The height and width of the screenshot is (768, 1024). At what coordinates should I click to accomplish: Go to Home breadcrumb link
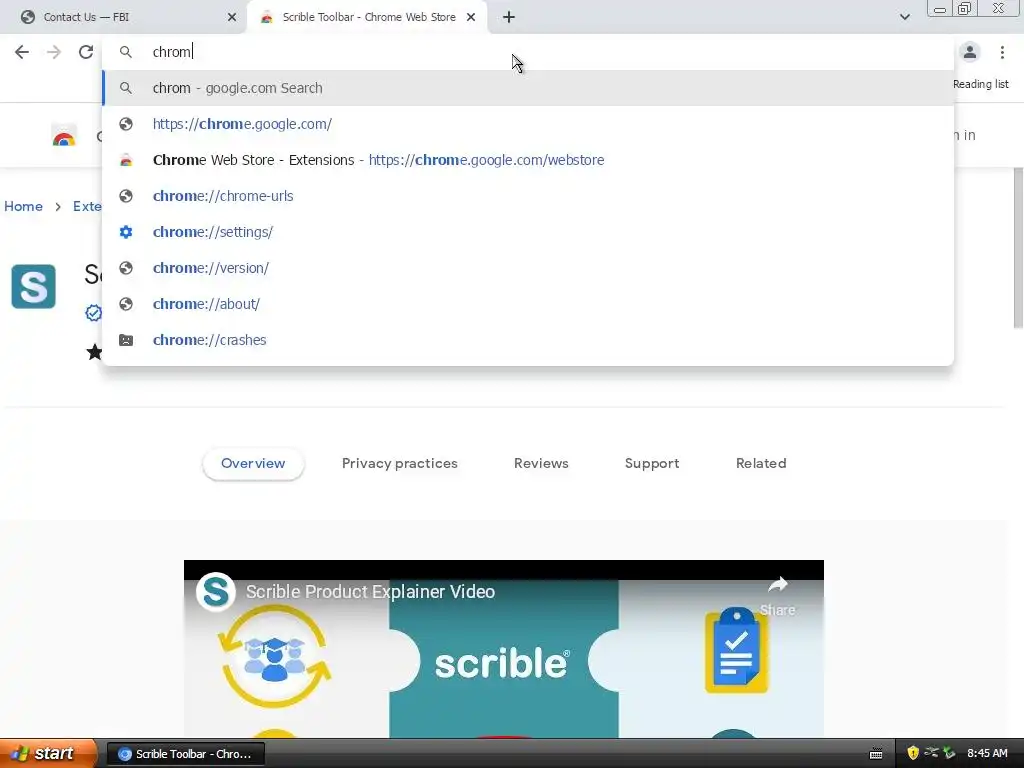tap(24, 206)
